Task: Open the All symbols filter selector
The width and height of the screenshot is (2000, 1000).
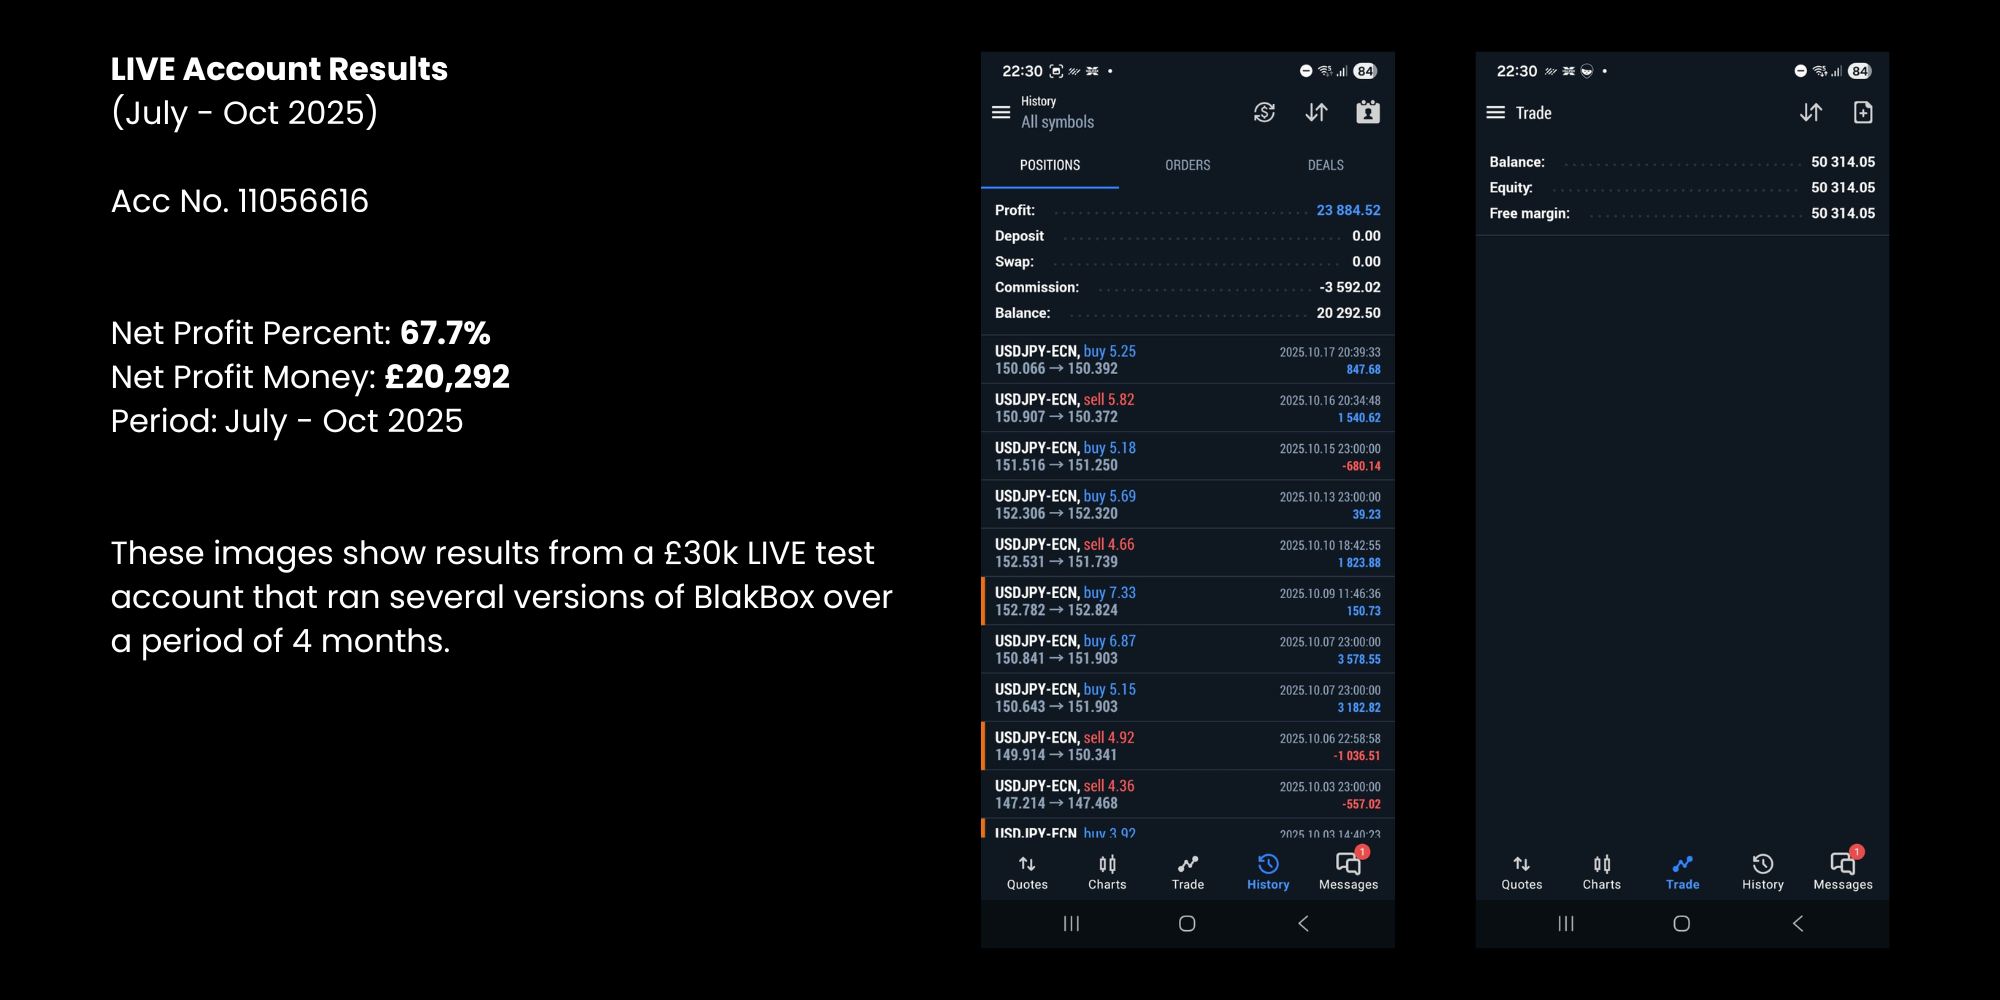Action: pos(1057,122)
